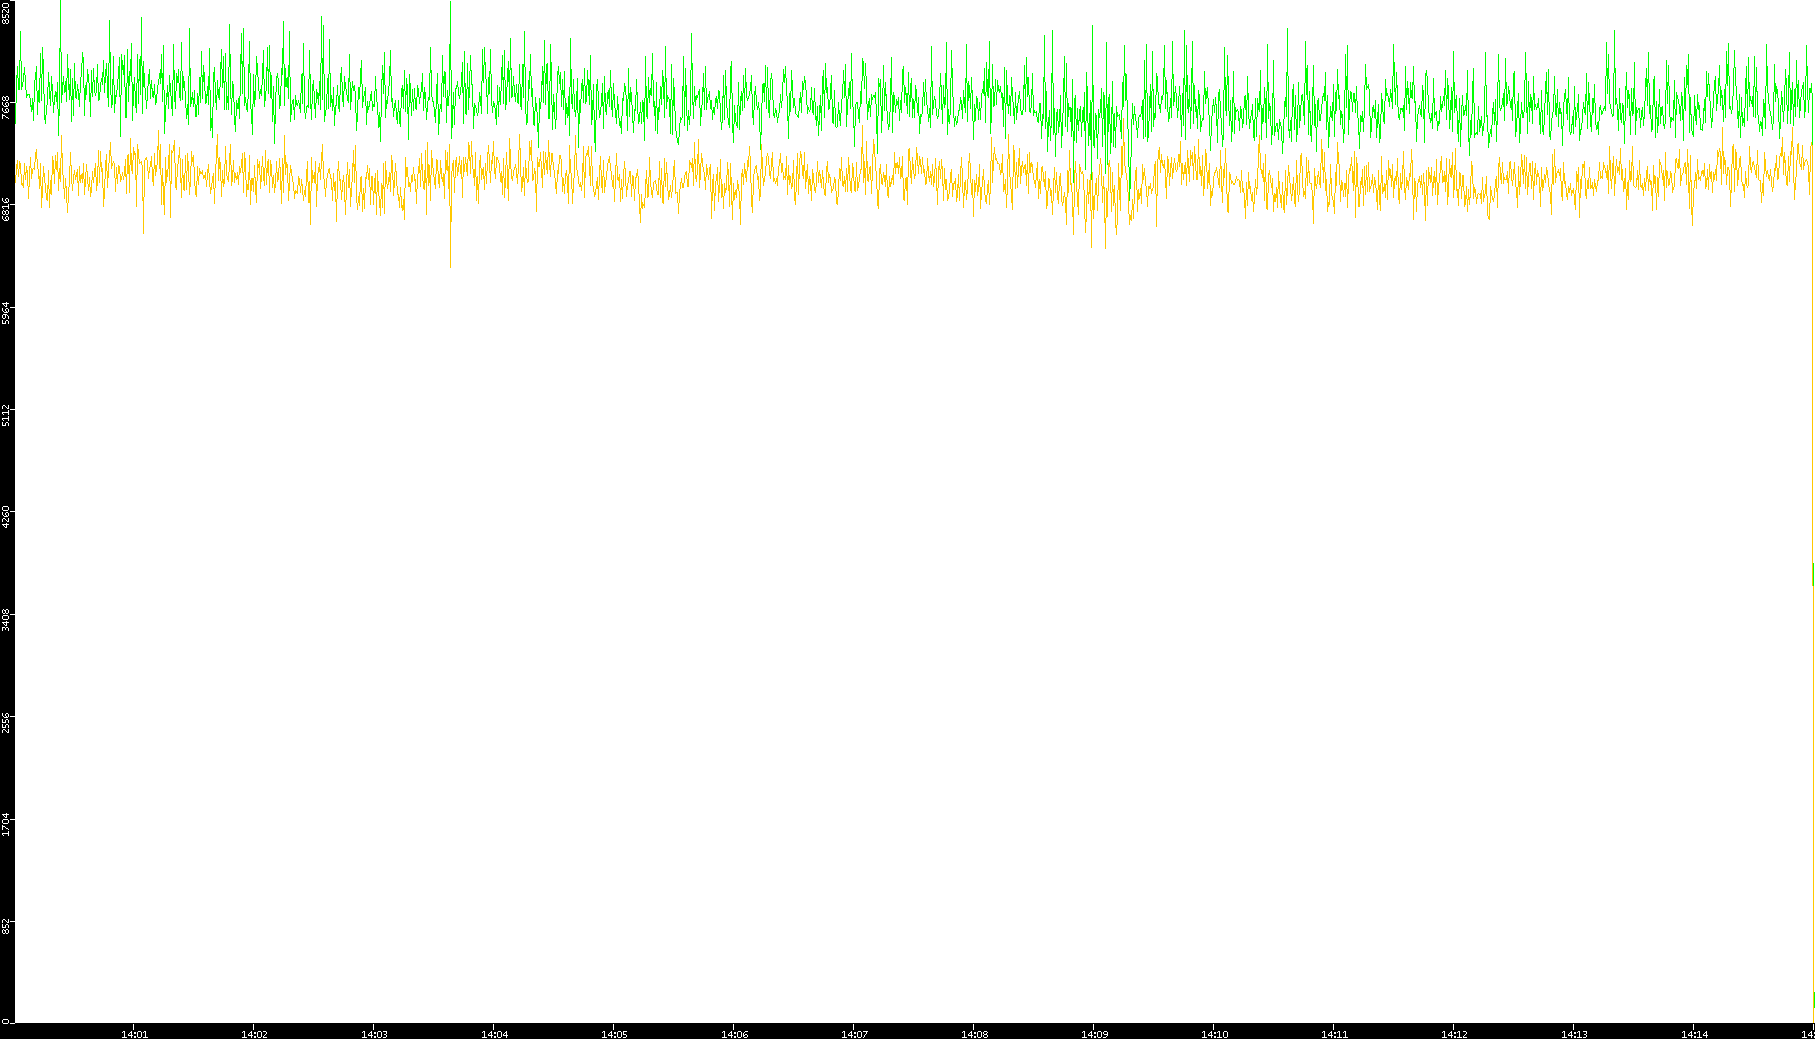
Task: Select the 14:11 time marker
Action: [x=1334, y=1033]
